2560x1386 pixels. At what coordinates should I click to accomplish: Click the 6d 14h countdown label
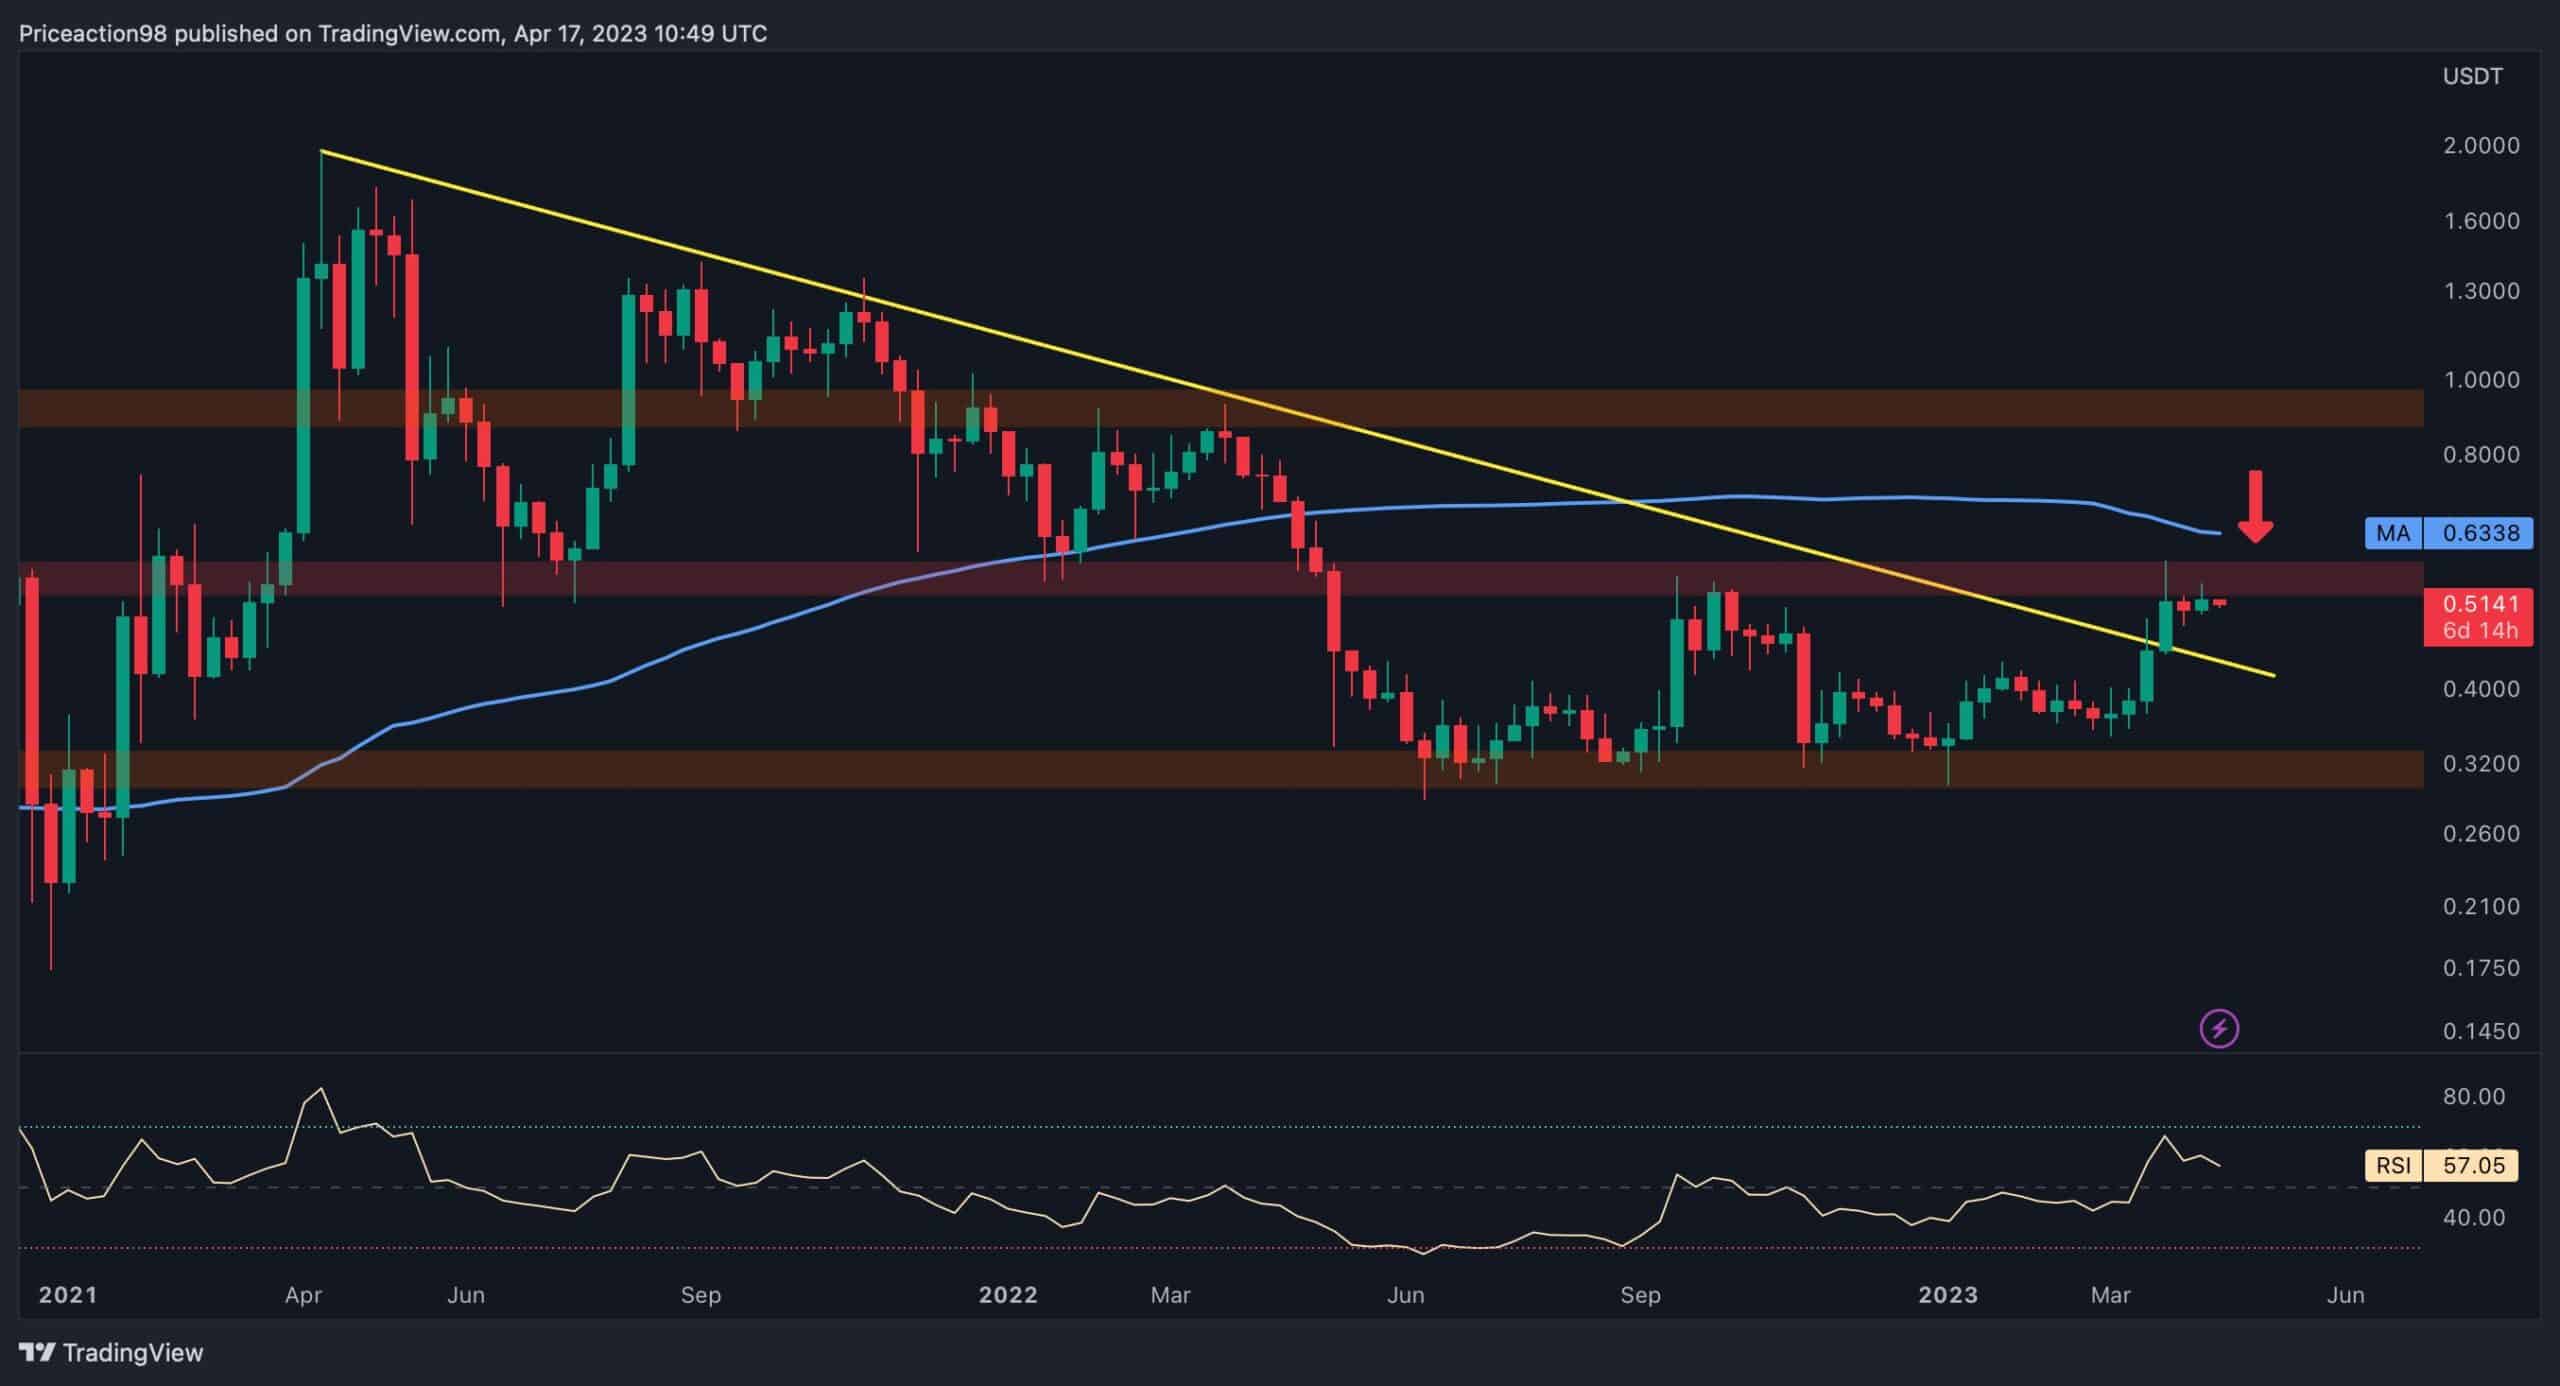tap(2480, 631)
